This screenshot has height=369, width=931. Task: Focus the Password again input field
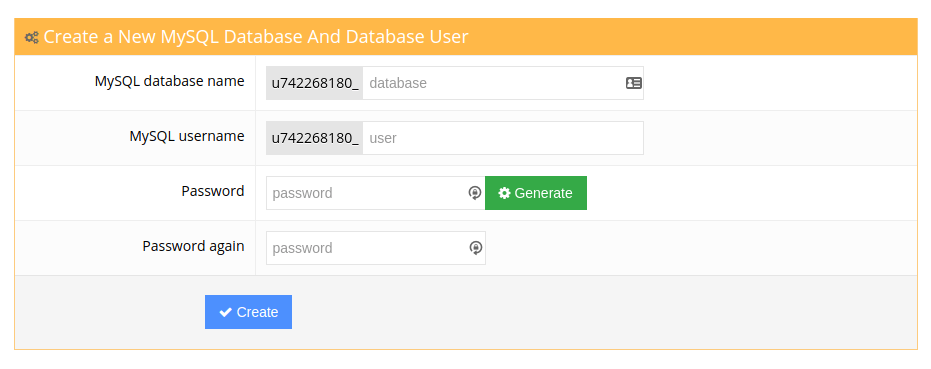375,248
